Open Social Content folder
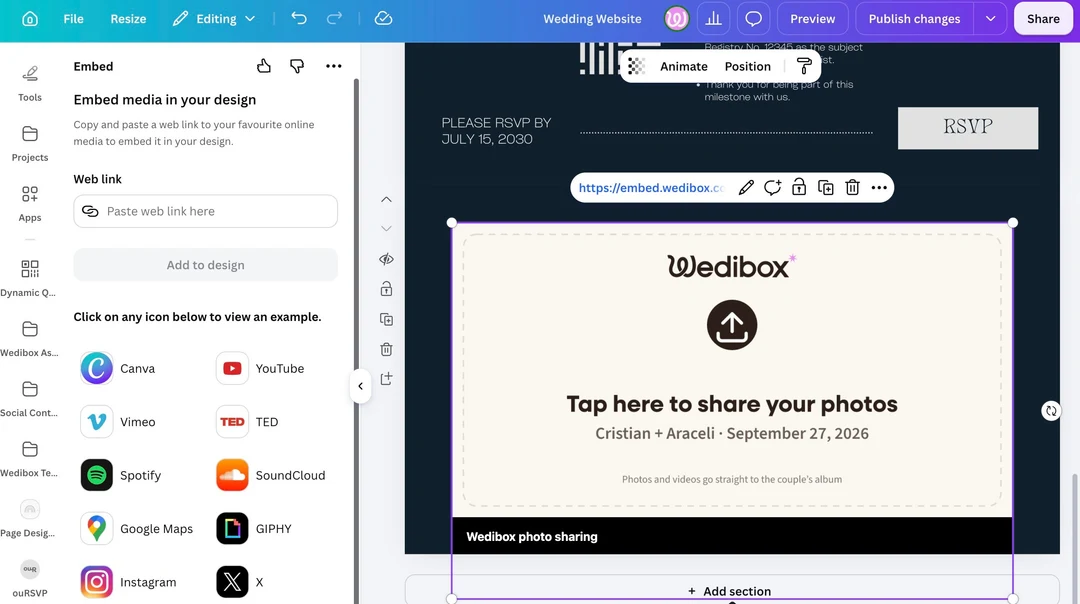This screenshot has height=604, width=1080. tap(30, 398)
